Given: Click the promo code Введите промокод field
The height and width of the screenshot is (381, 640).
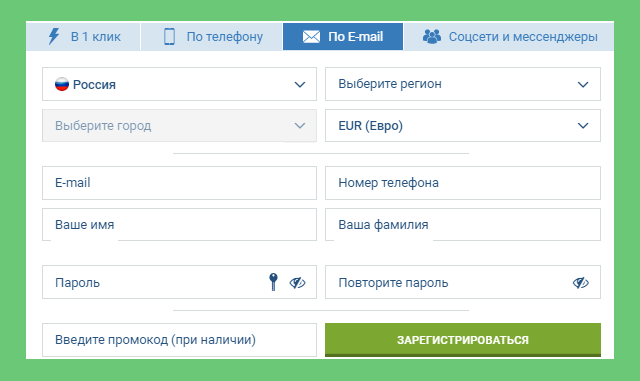Looking at the screenshot, I should click(x=179, y=340).
